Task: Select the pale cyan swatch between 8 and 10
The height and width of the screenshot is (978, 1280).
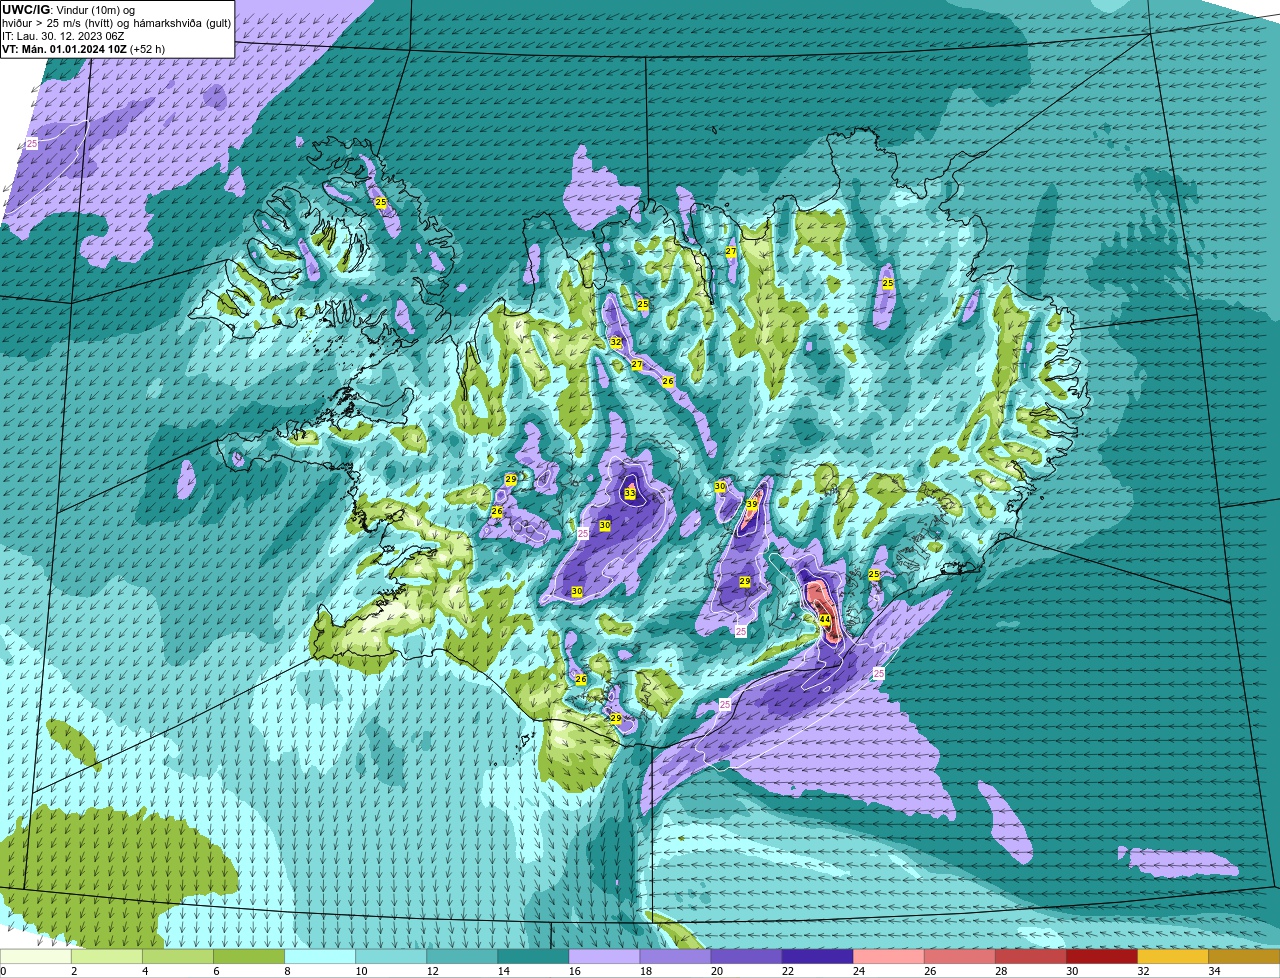Action: (320, 957)
